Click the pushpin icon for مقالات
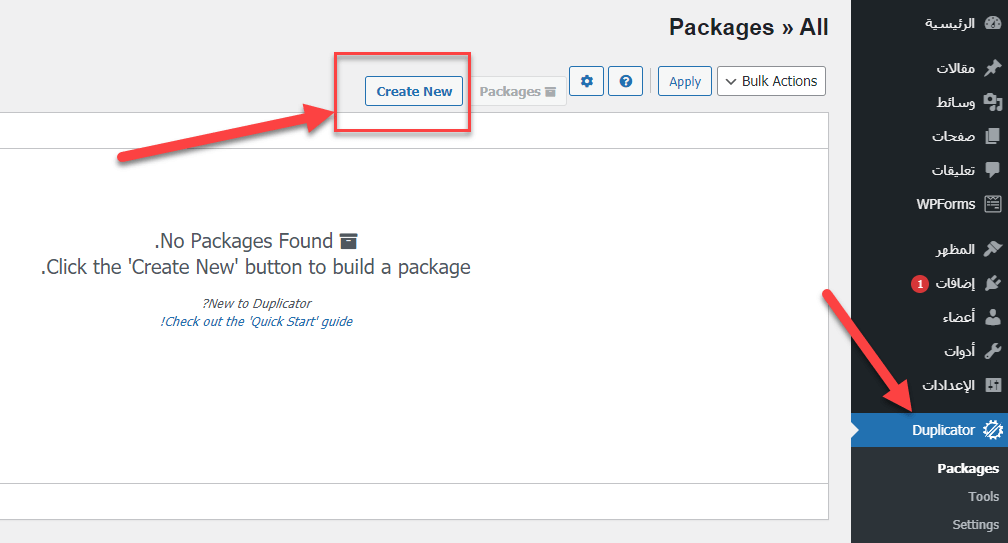This screenshot has width=1008, height=543. [992, 68]
